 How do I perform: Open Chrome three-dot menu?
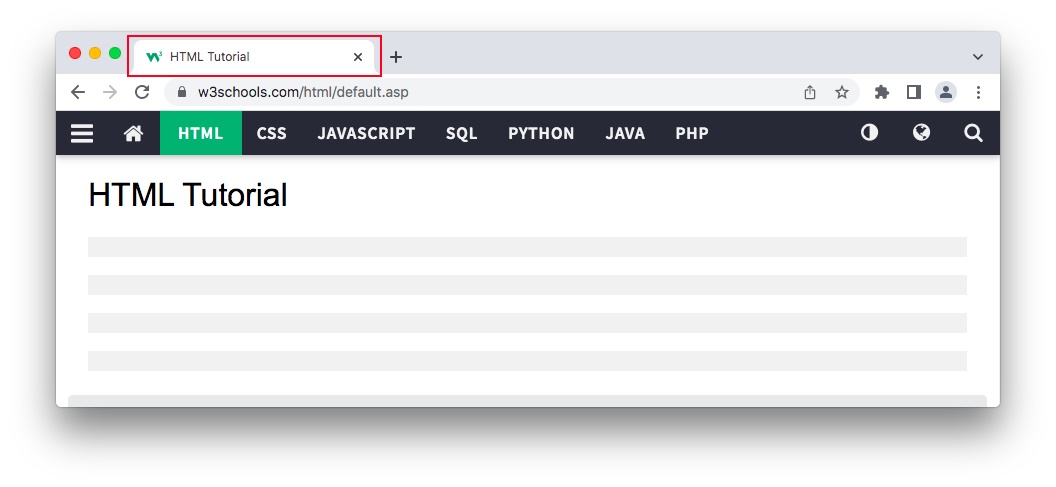coord(978,92)
